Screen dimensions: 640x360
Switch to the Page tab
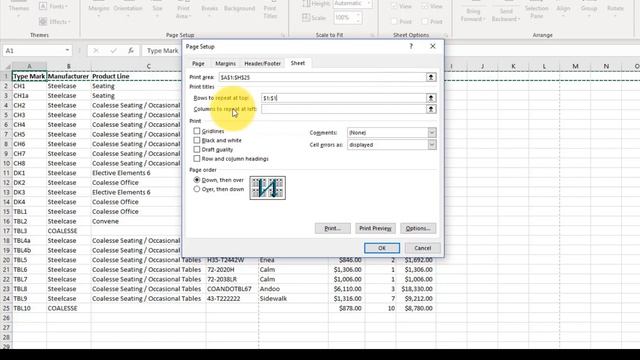(198, 64)
